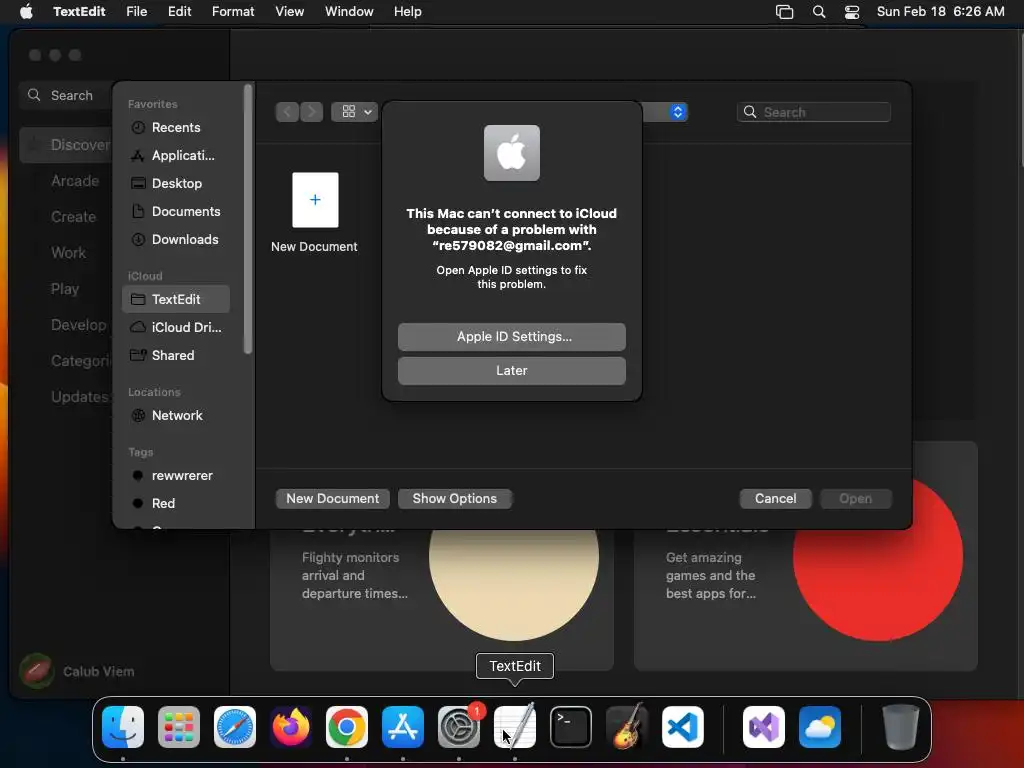Click the New Document button

(332, 499)
